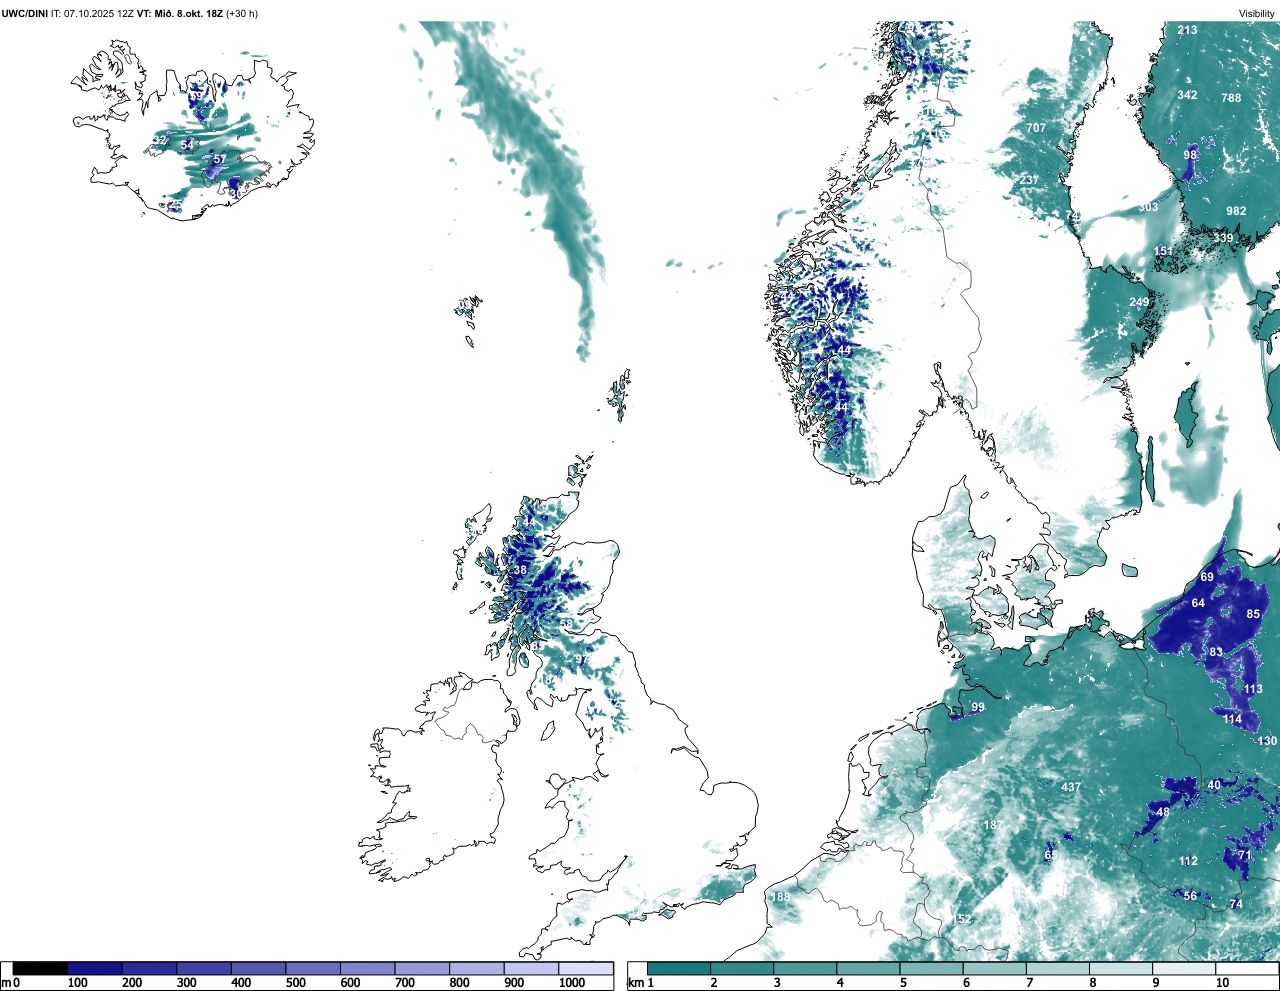The image size is (1280, 991).
Task: Click the 'Visibility' label at top right
Action: coord(1257,14)
